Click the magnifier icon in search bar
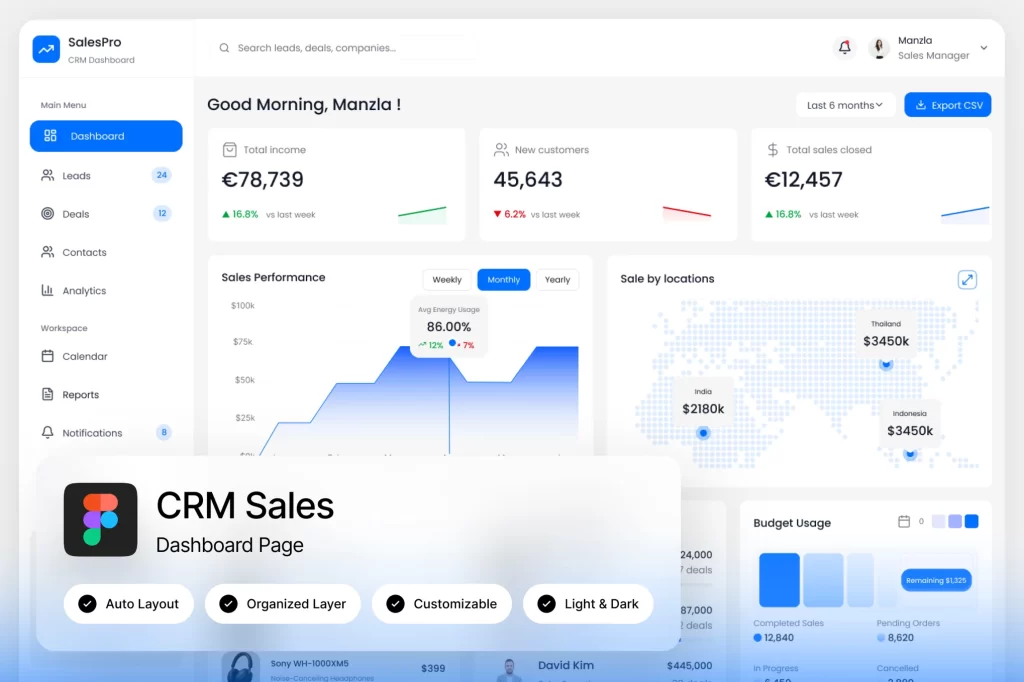The height and width of the screenshot is (682, 1024). pos(224,48)
